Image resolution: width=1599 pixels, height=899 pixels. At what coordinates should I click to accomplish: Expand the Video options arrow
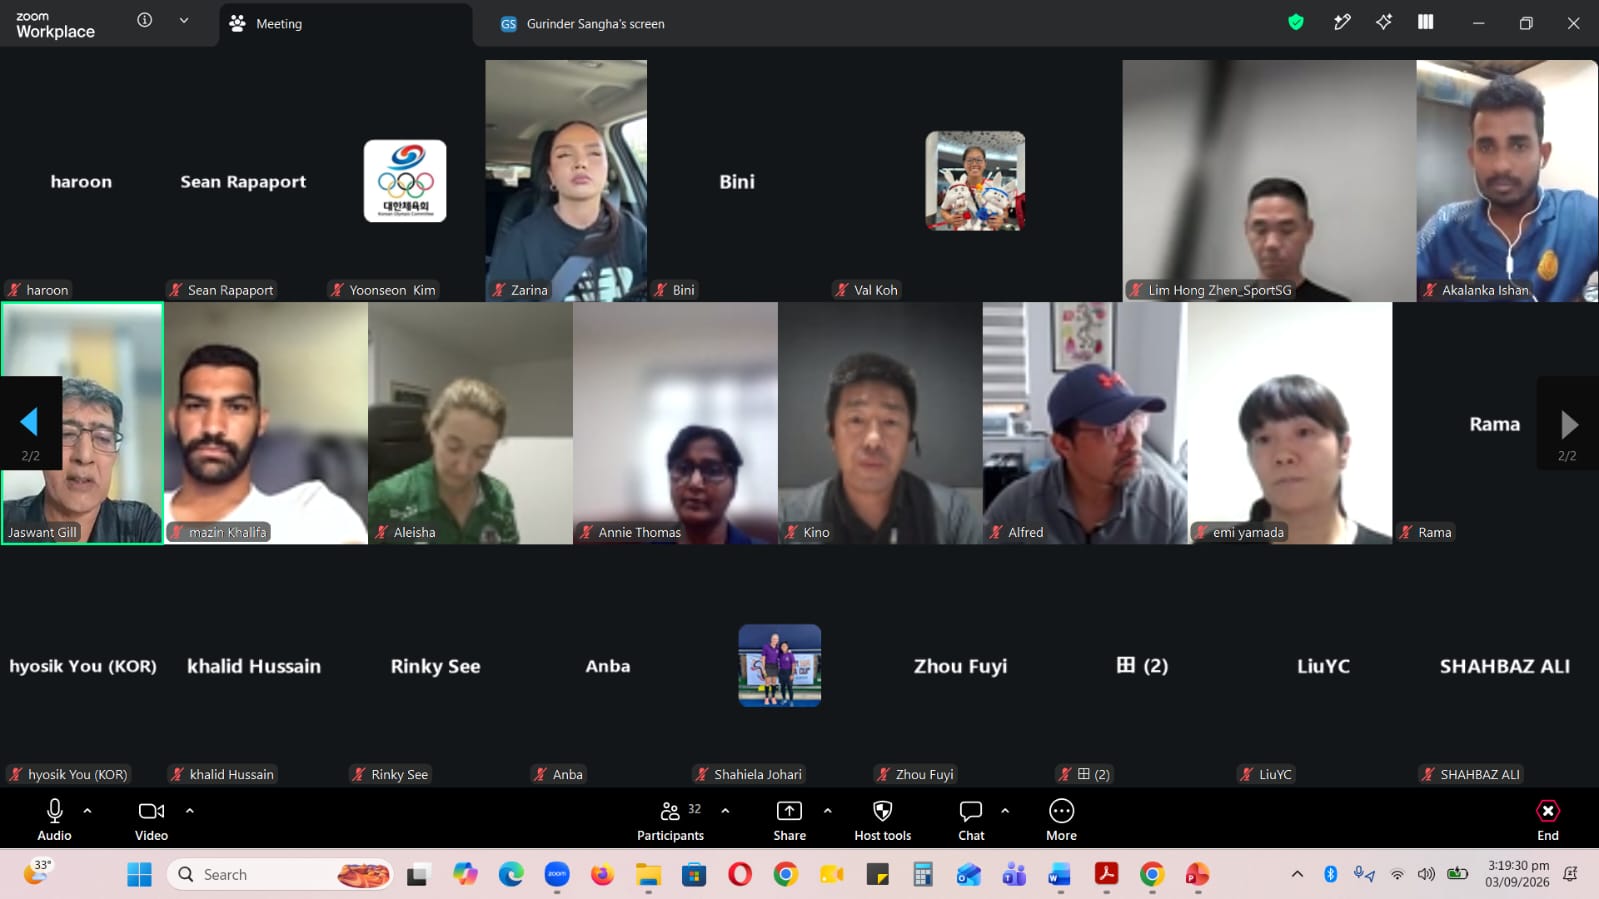tap(190, 811)
